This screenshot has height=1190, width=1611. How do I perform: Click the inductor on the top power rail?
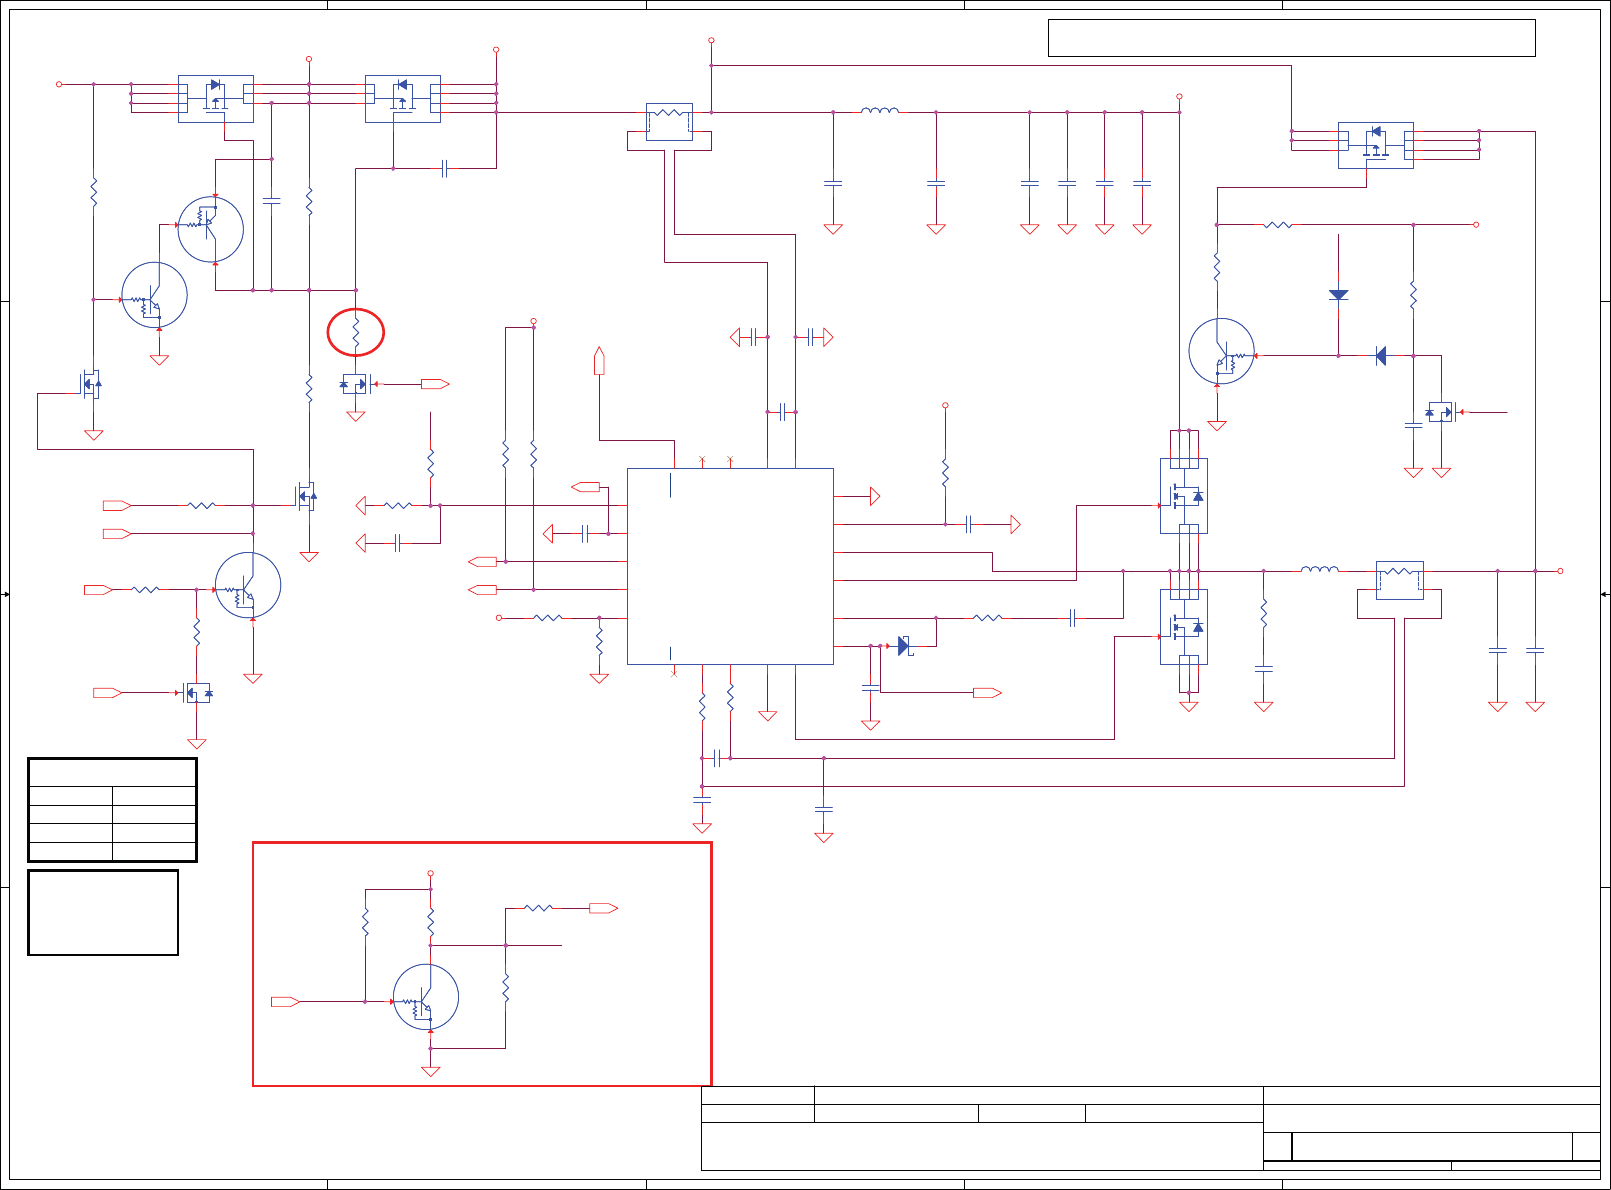880,110
